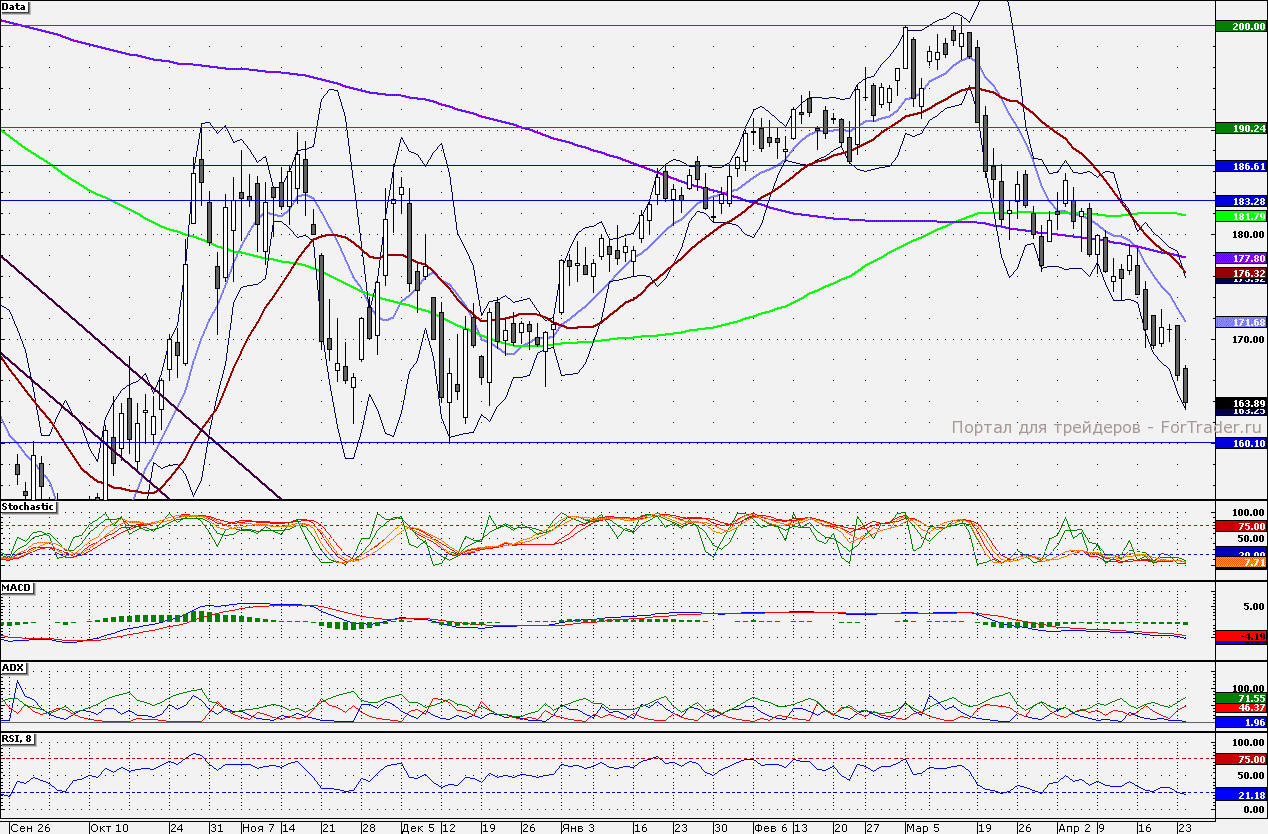Viewport: 1268px width, 834px height.
Task: Click the green 200.00 price level tag
Action: (x=1240, y=26)
